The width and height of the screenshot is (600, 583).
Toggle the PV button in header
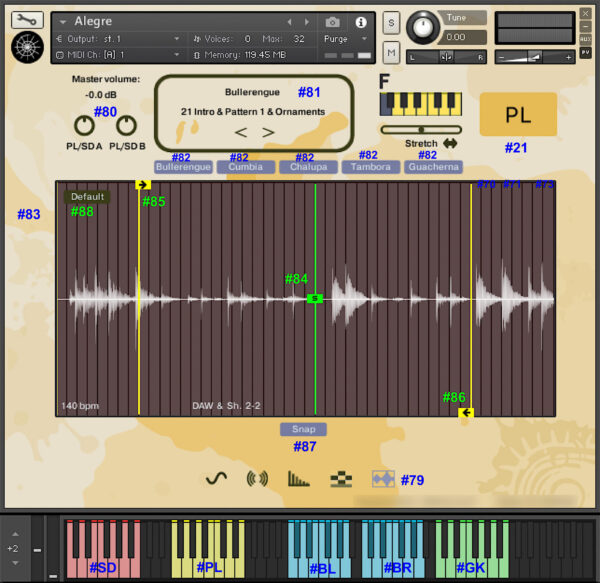[585, 52]
